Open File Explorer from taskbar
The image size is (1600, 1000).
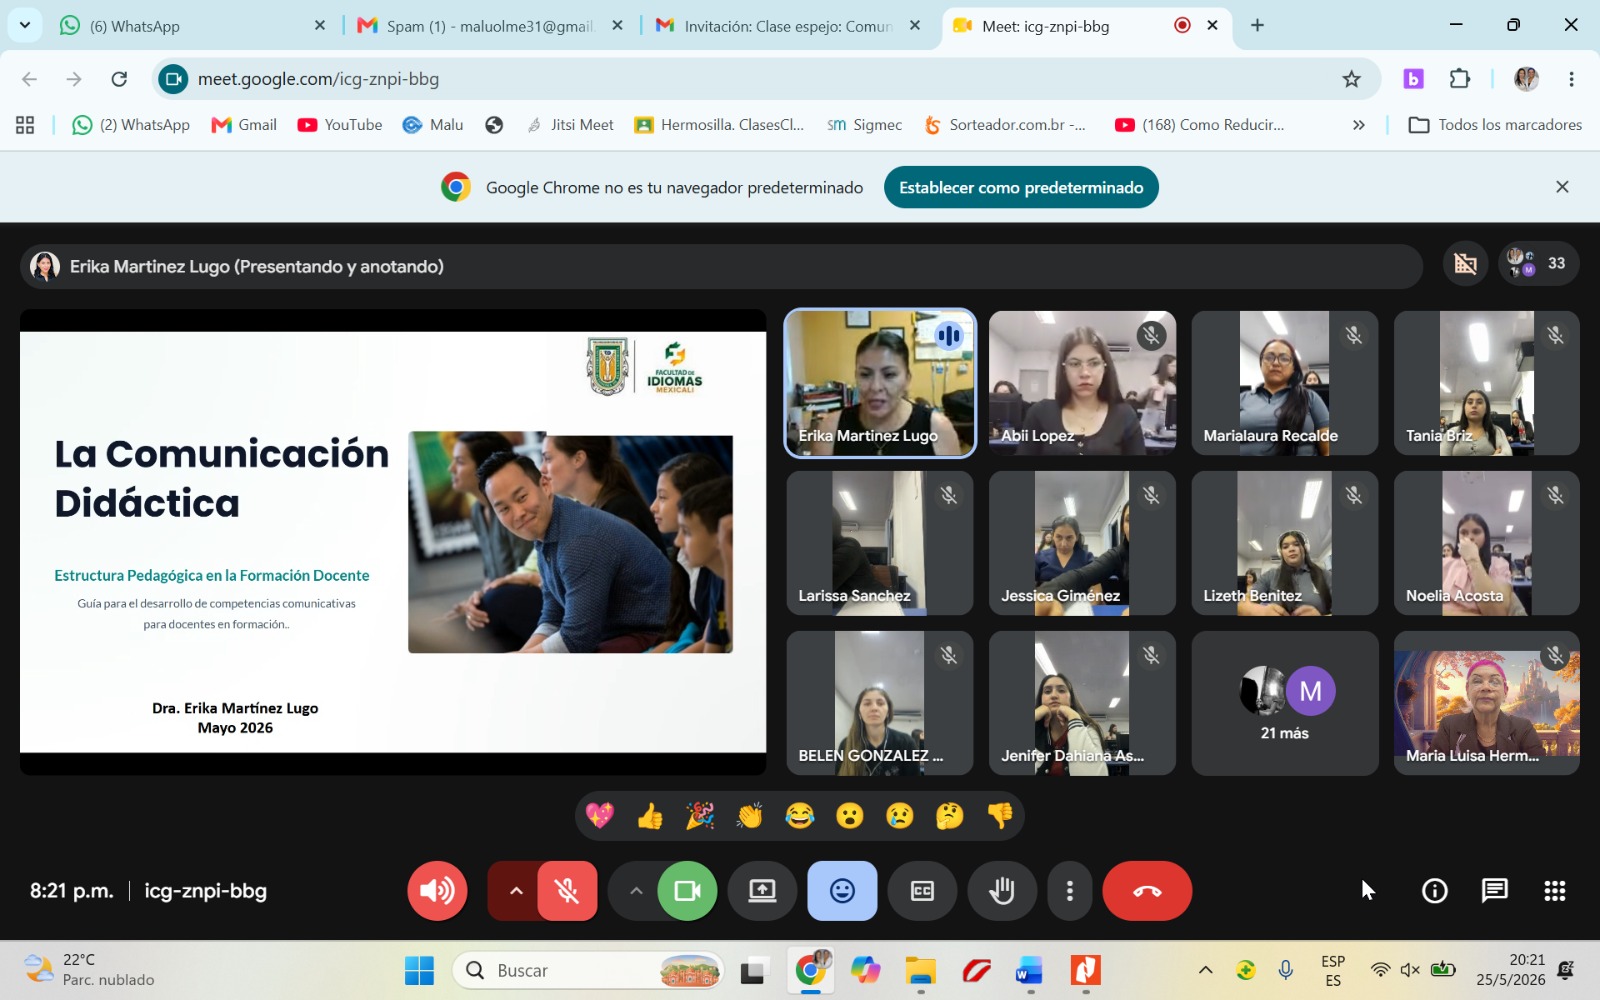(x=920, y=970)
